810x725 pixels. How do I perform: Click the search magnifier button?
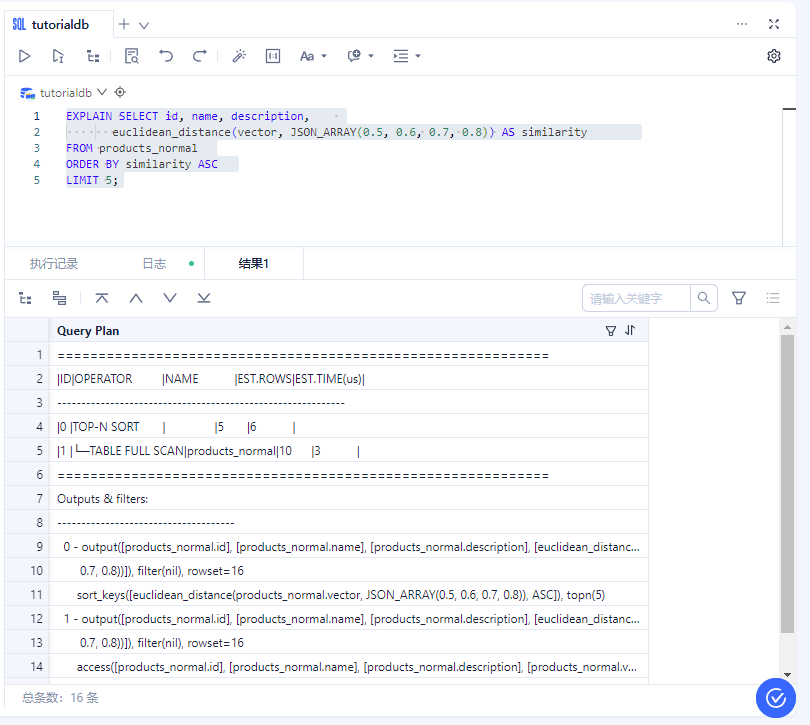[704, 298]
